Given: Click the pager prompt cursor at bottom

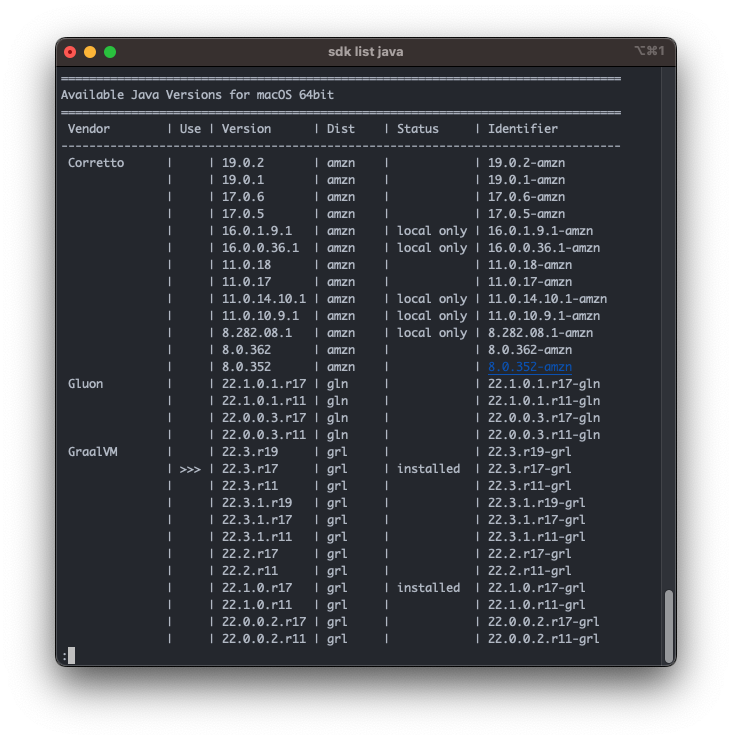Looking at the screenshot, I should (71, 656).
